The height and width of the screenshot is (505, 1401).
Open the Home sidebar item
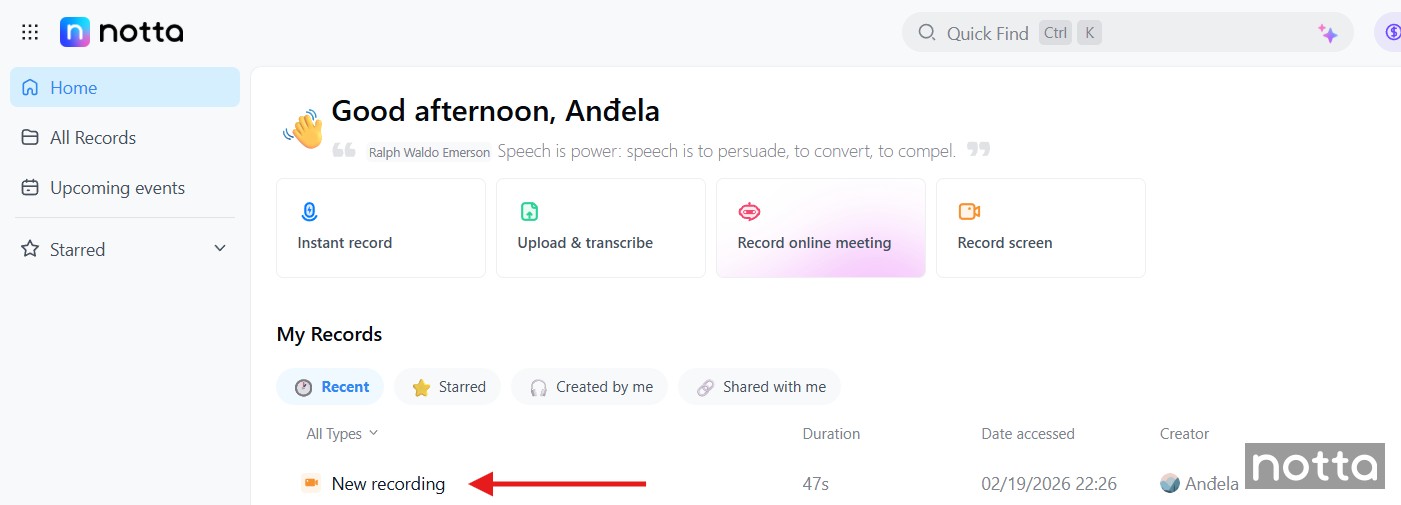point(124,87)
